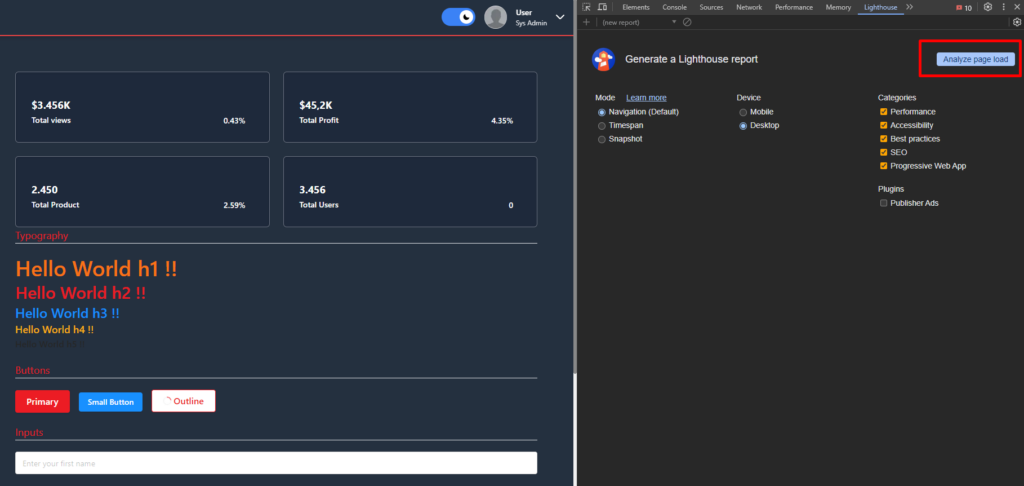This screenshot has width=1024, height=486.
Task: Select the Mobile device radio button
Action: pyautogui.click(x=743, y=112)
